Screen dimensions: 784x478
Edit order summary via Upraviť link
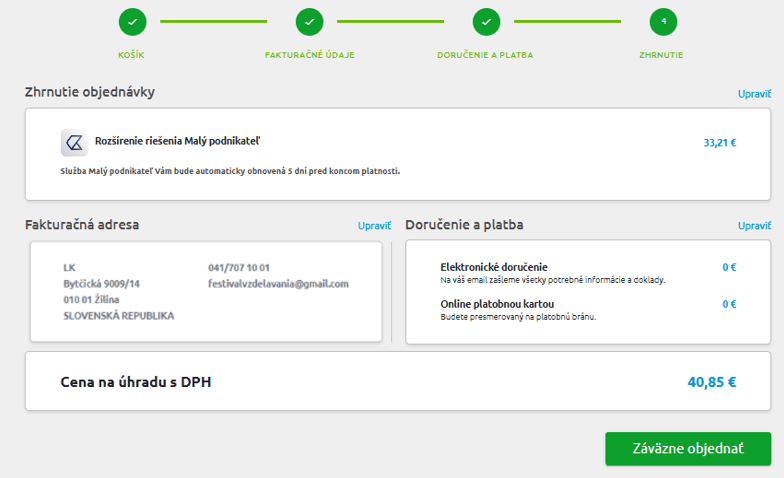click(754, 93)
